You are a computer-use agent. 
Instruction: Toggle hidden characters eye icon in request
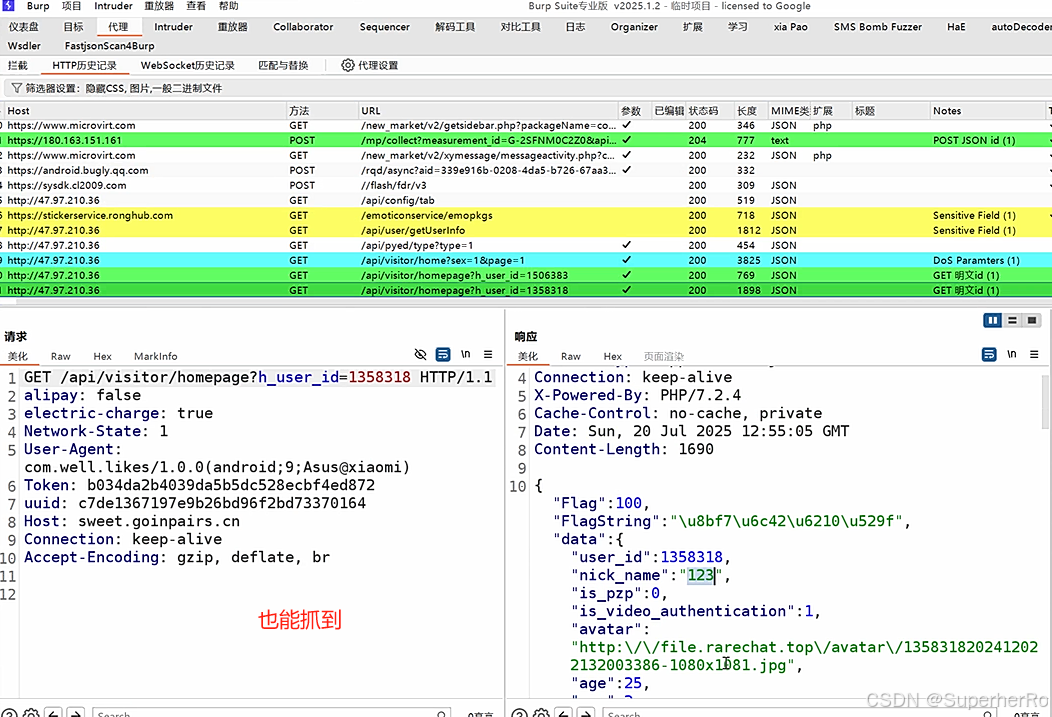click(x=421, y=354)
